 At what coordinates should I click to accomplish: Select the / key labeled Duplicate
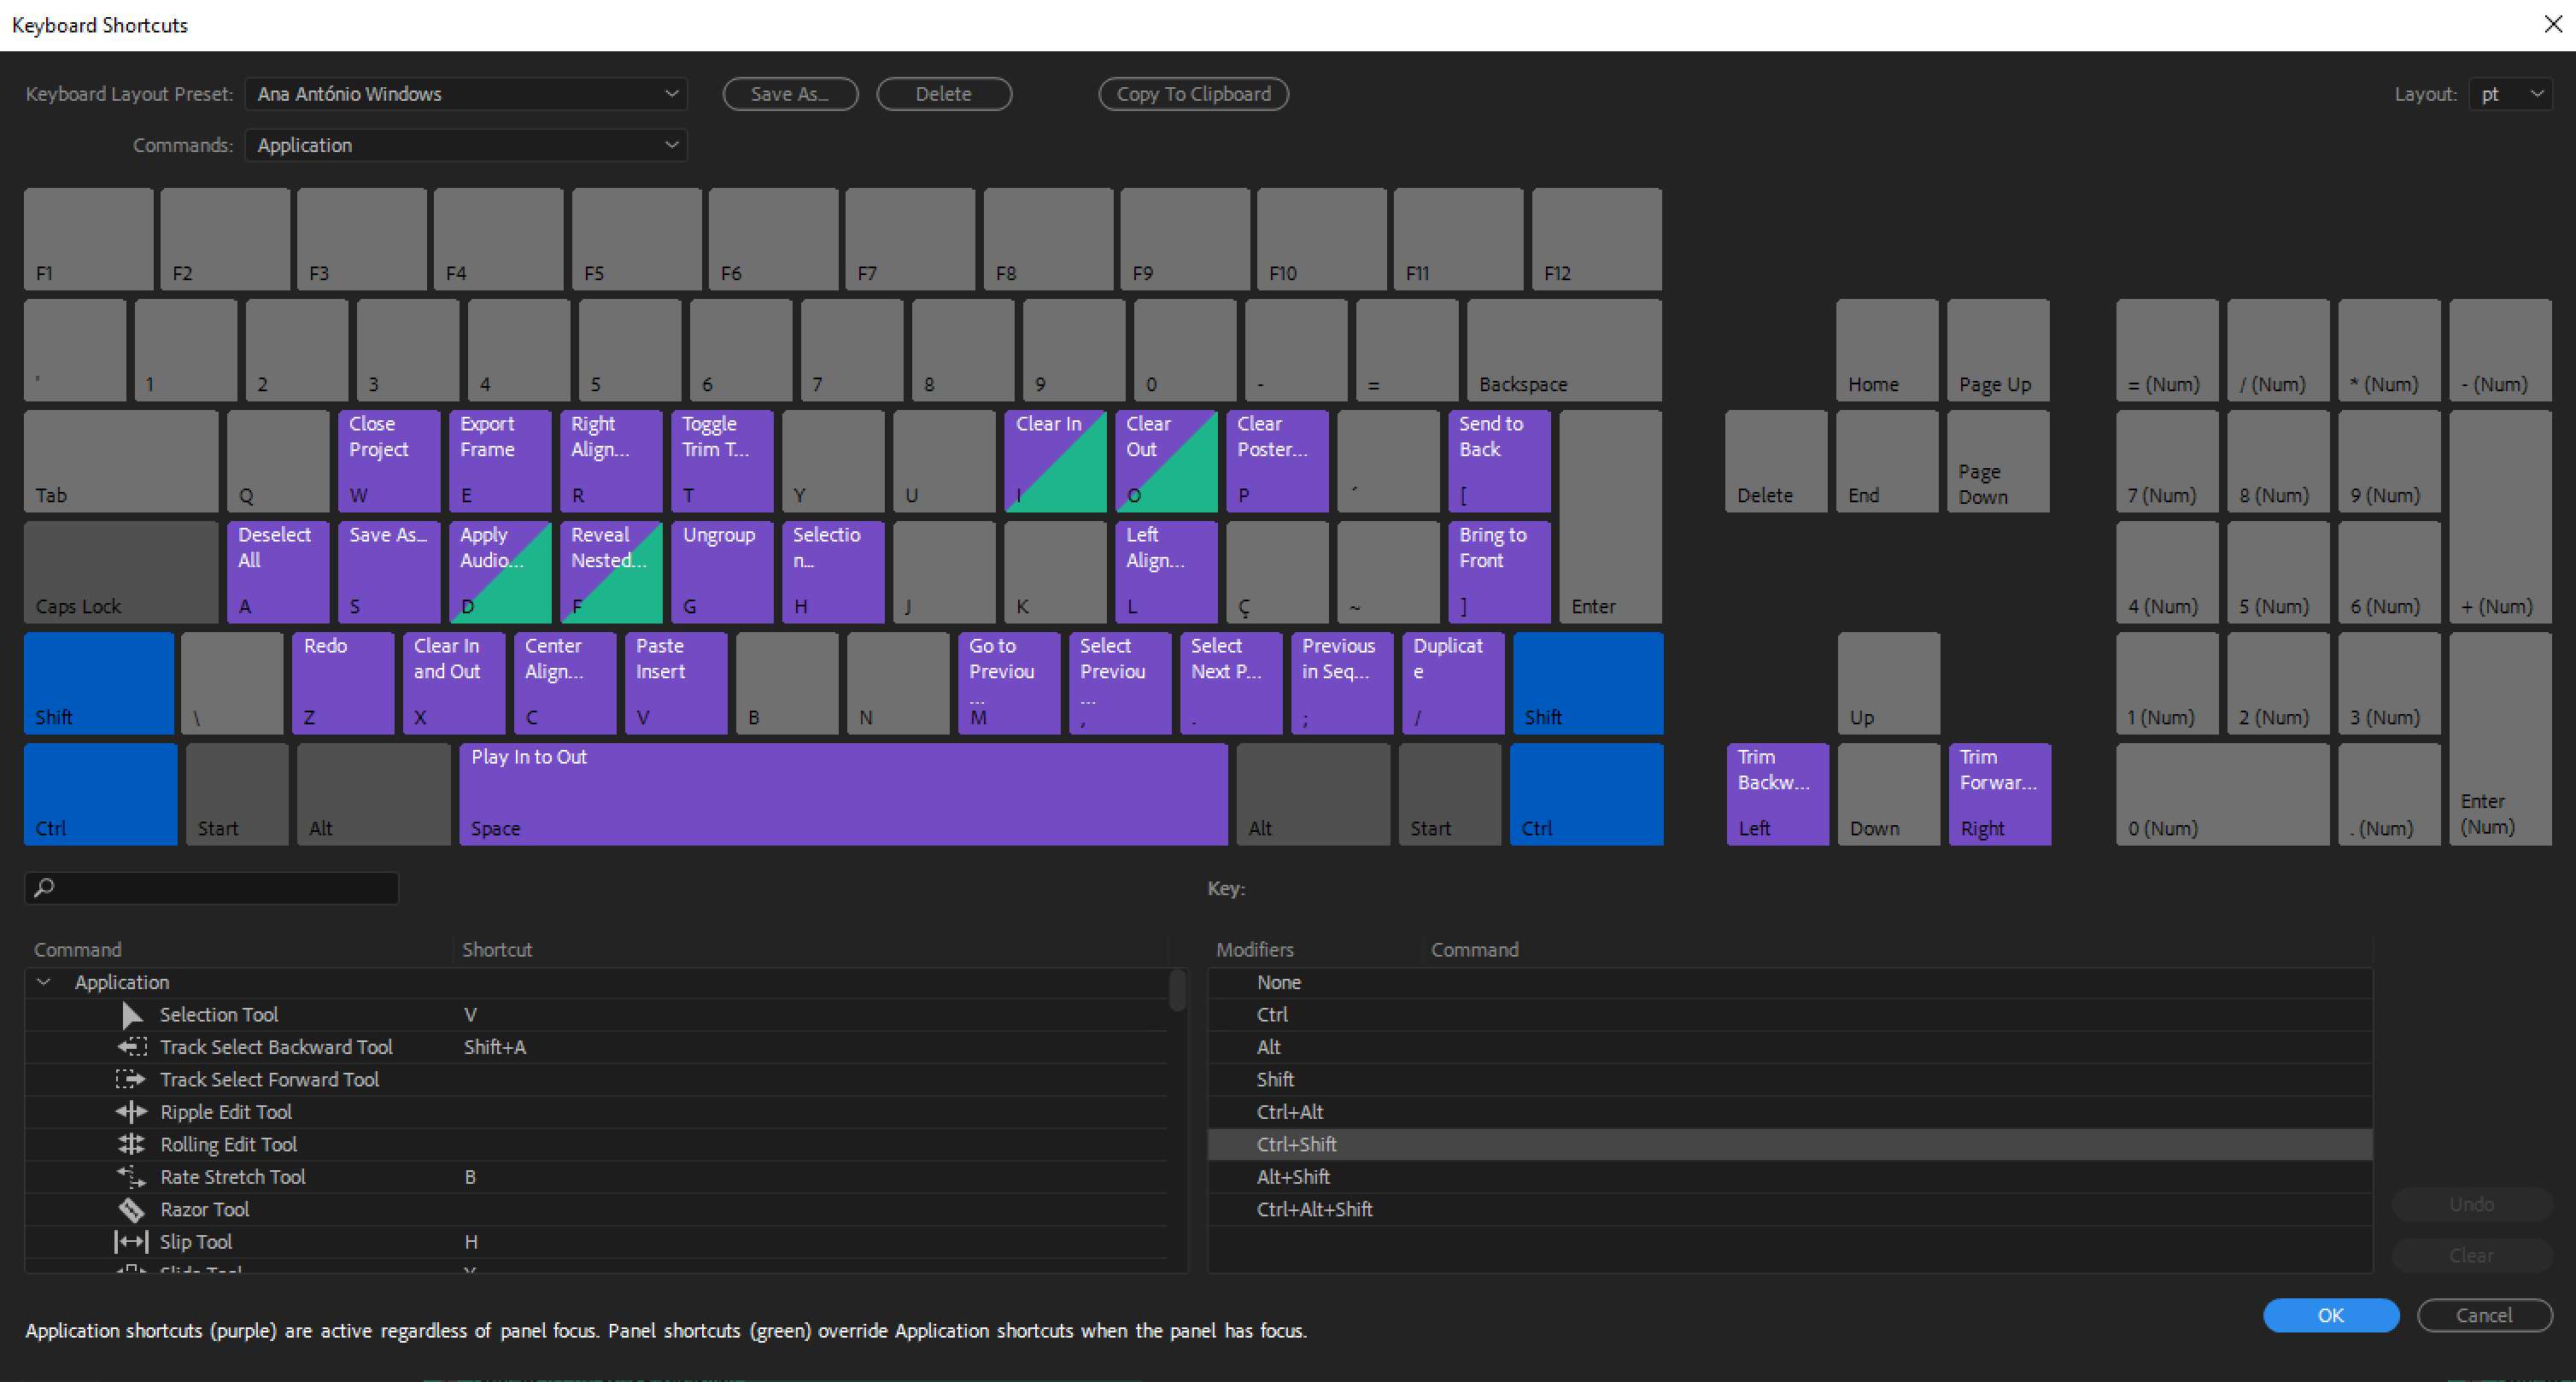pos(1453,683)
